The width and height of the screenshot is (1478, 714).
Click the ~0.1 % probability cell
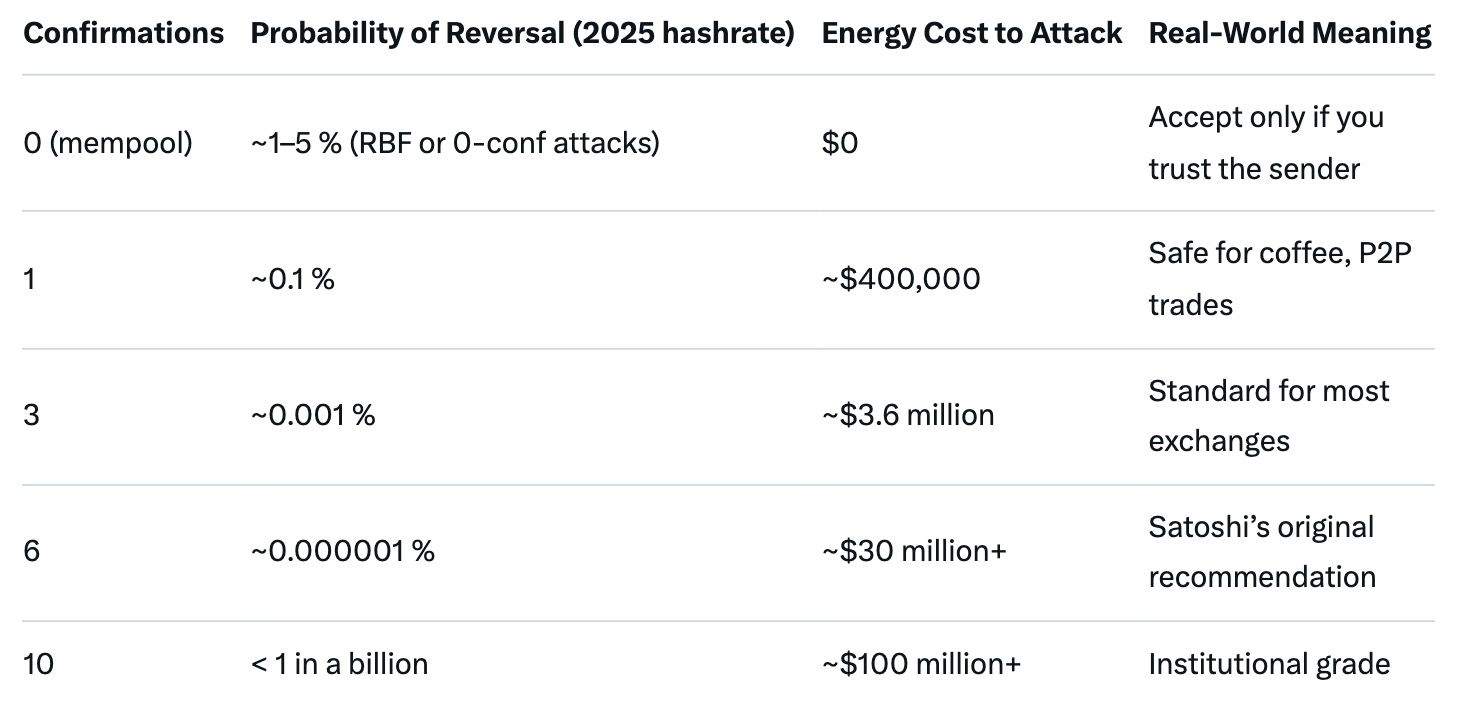[x=292, y=279]
